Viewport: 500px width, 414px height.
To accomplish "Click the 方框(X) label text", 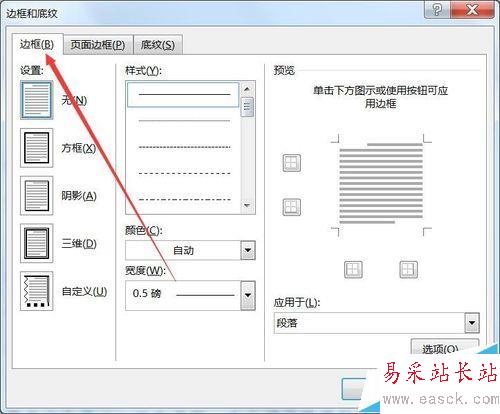I will 79,148.
